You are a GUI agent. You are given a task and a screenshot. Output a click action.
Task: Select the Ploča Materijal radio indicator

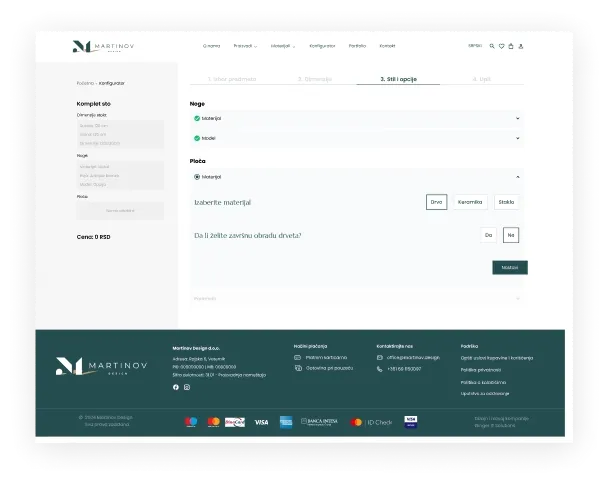pyautogui.click(x=197, y=177)
